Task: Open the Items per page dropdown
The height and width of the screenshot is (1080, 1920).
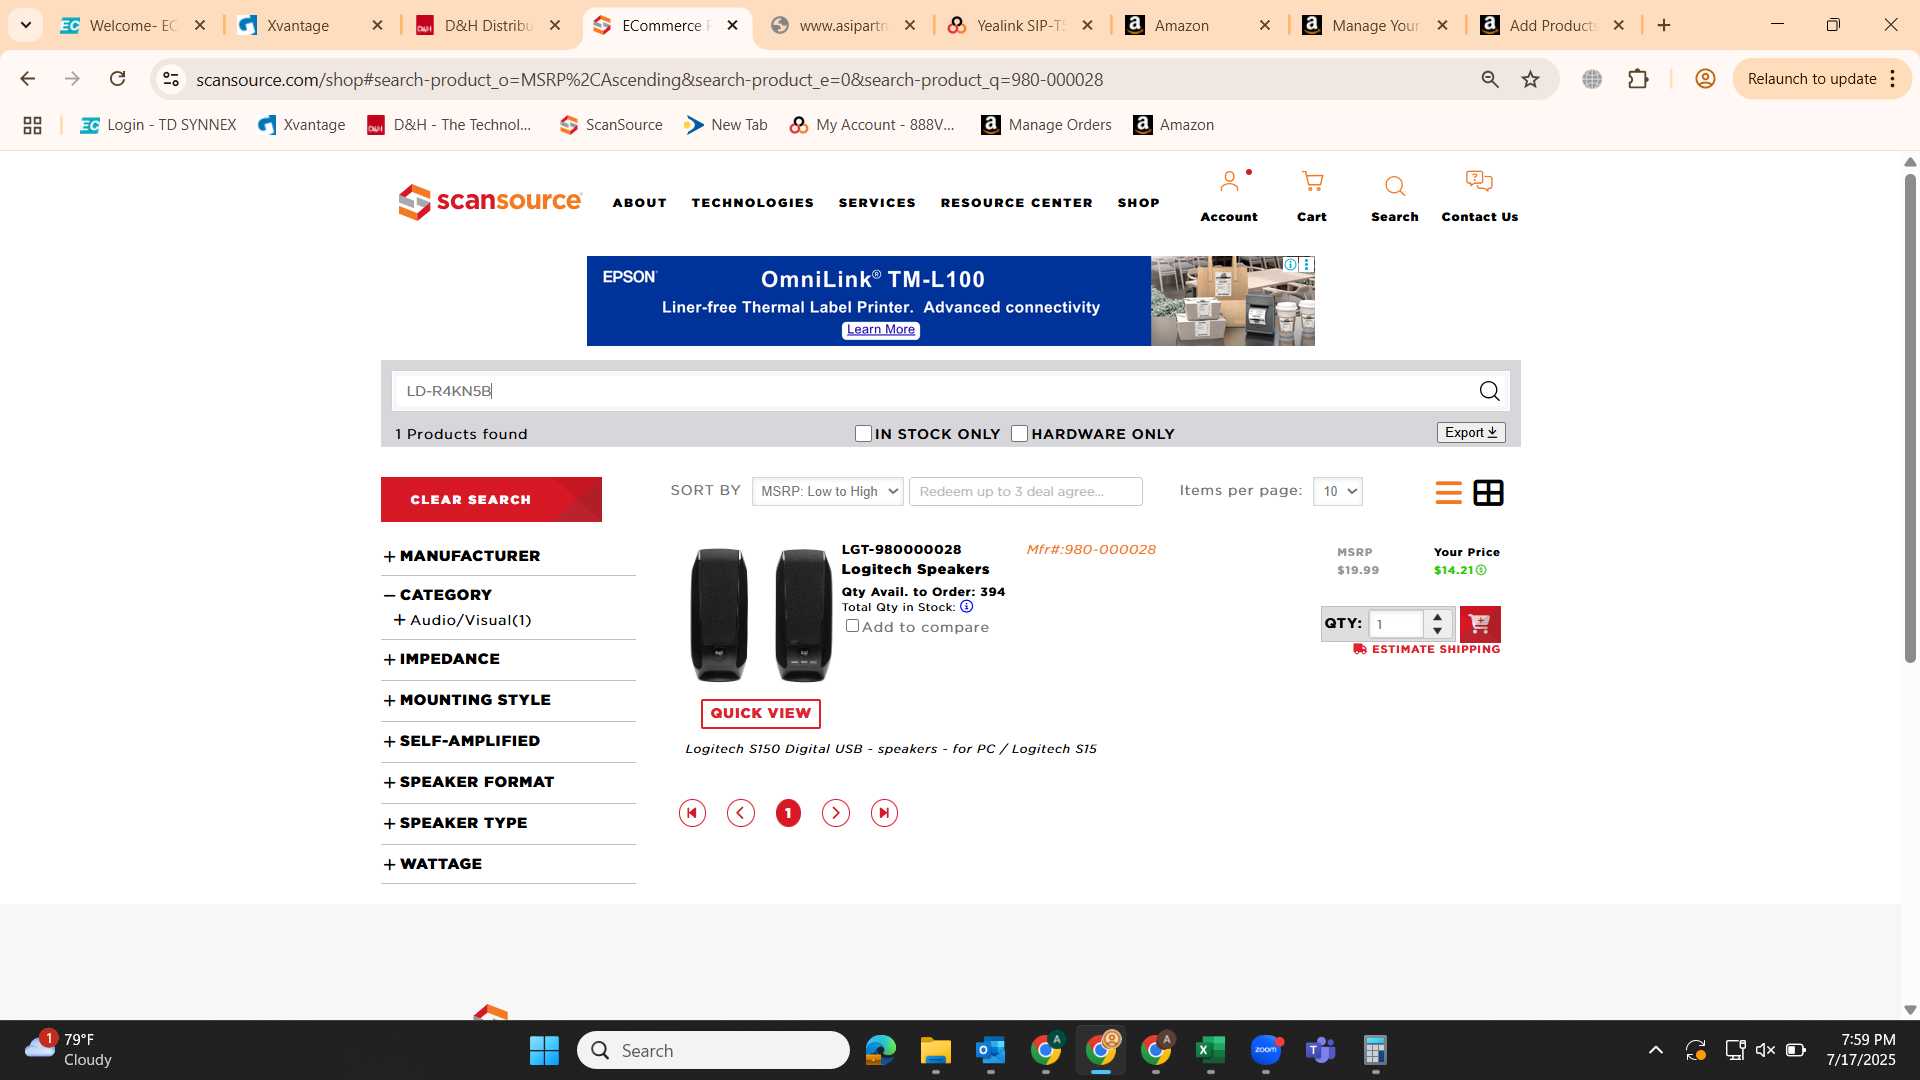Action: tap(1337, 491)
